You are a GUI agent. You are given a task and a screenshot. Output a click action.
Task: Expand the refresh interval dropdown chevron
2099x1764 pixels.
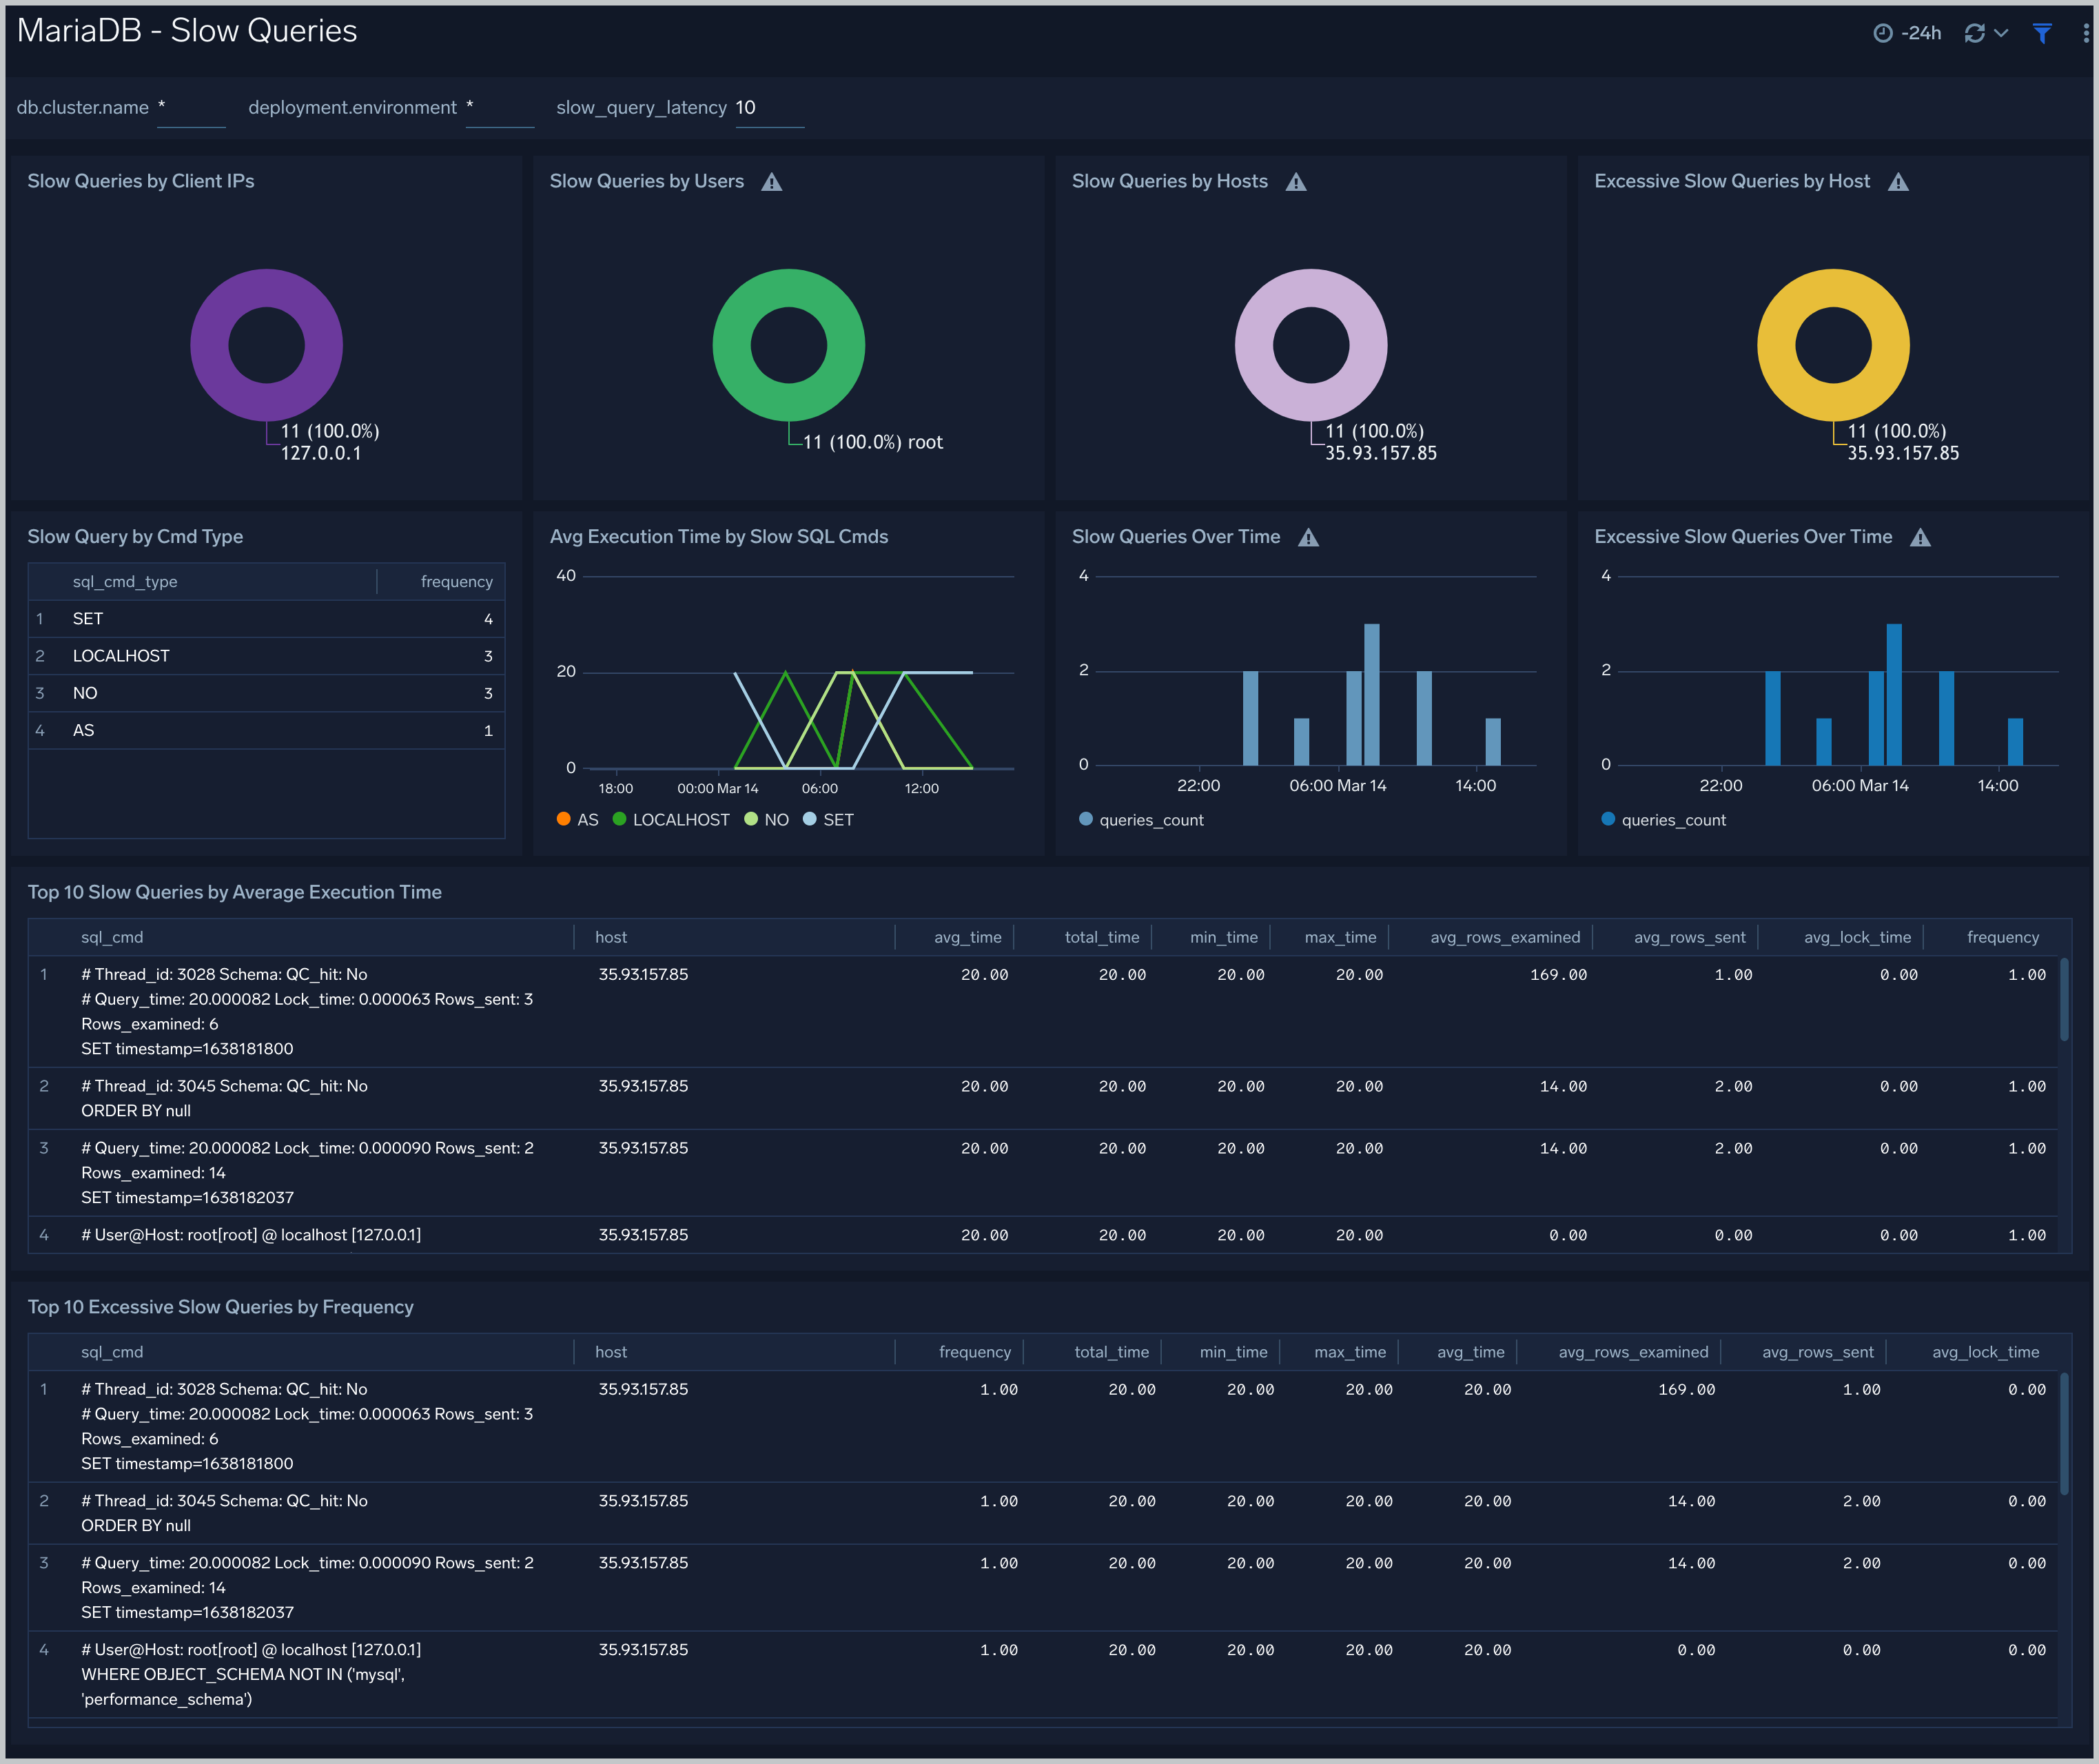pos(2001,33)
